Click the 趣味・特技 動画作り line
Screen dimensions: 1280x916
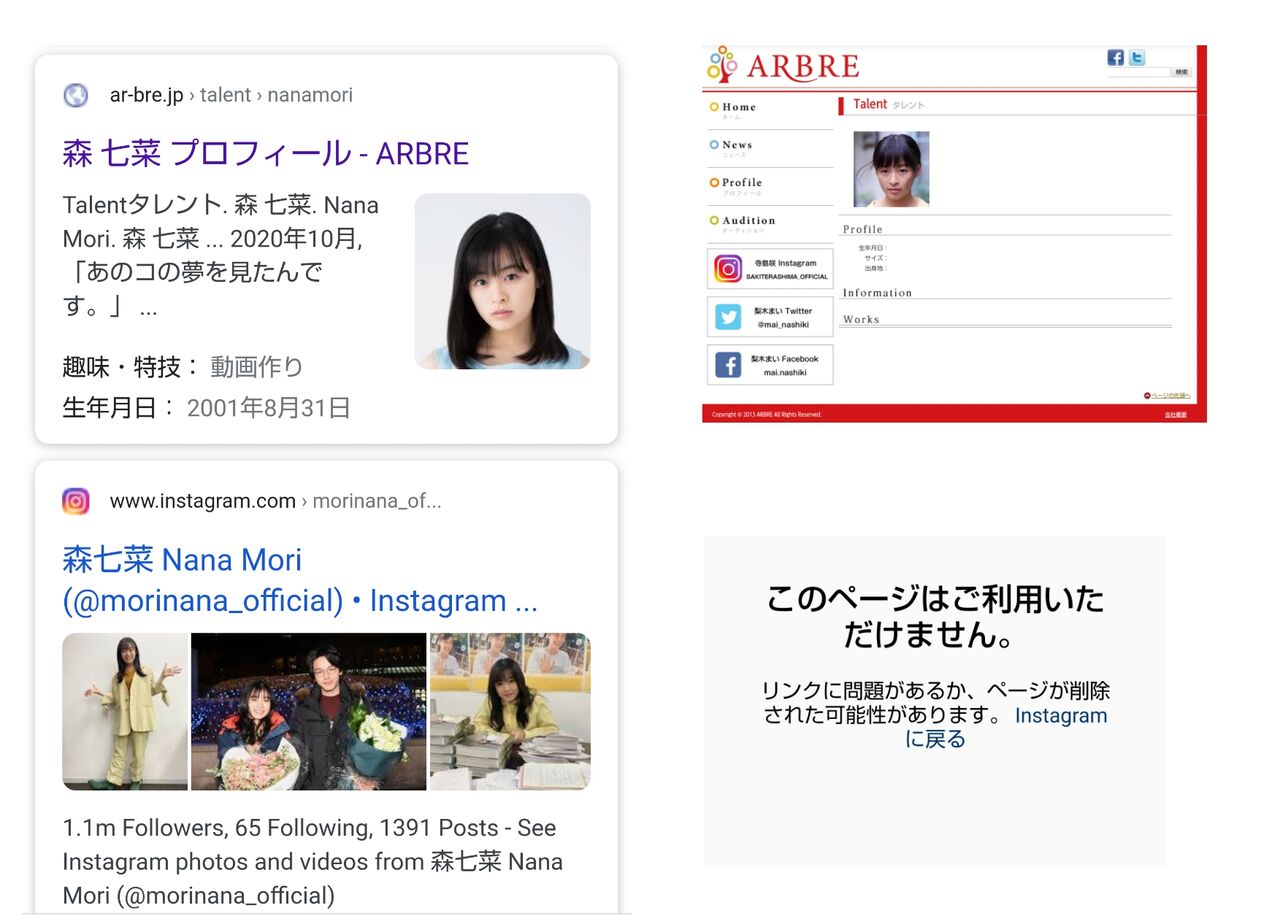pos(183,367)
